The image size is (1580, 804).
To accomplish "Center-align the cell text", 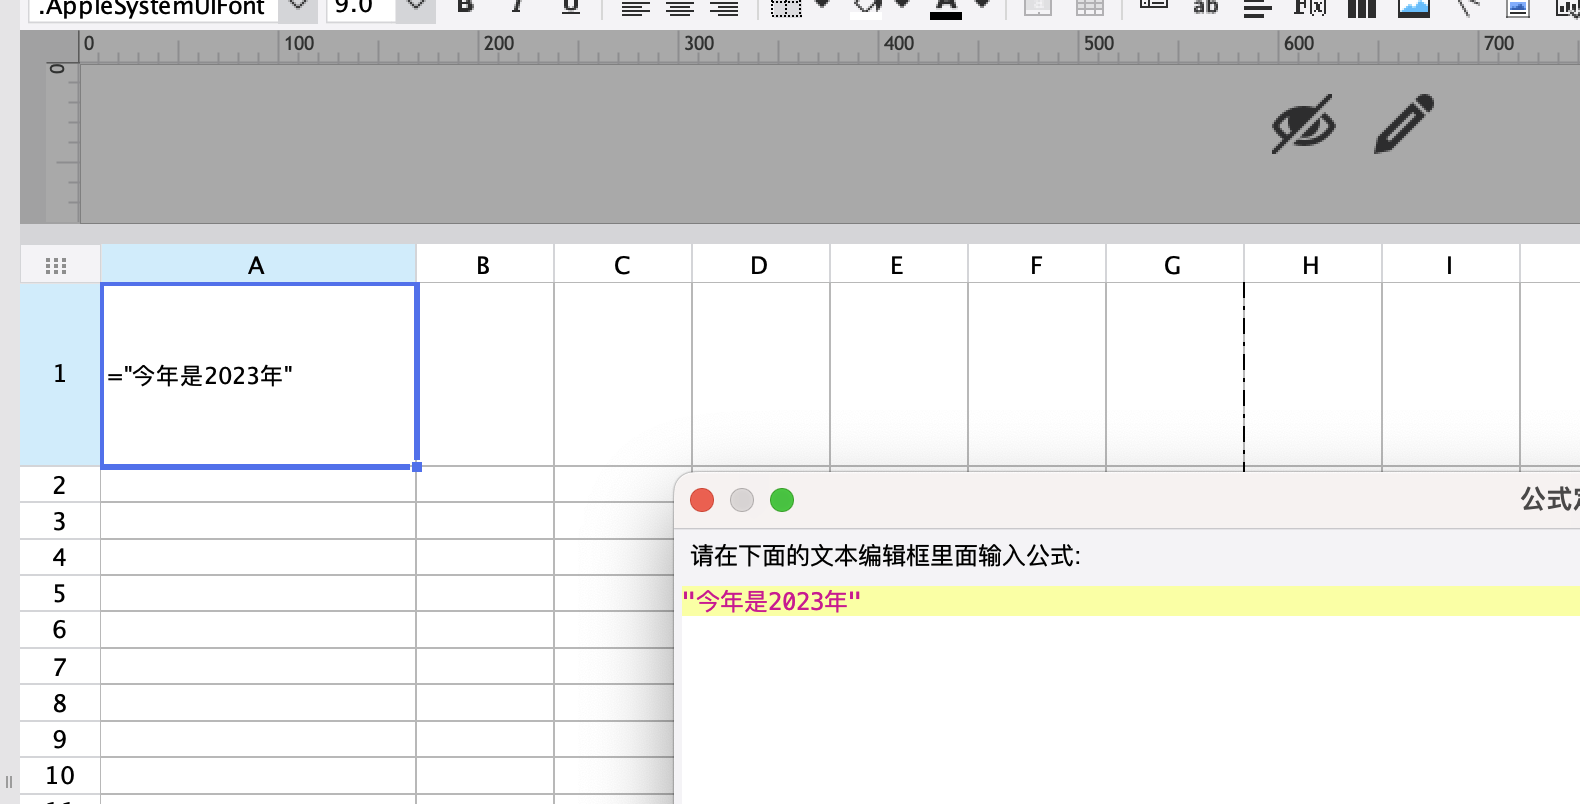I will click(x=680, y=8).
